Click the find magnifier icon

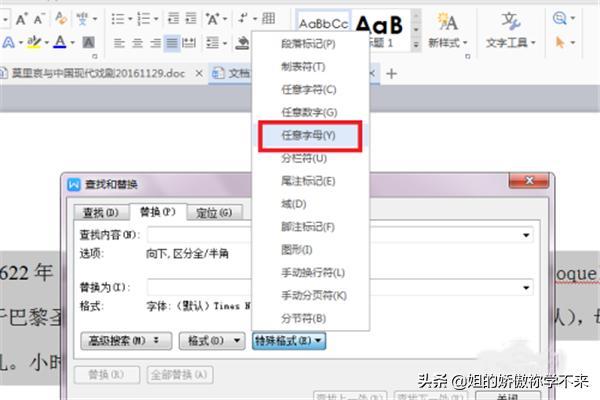[x=560, y=18]
